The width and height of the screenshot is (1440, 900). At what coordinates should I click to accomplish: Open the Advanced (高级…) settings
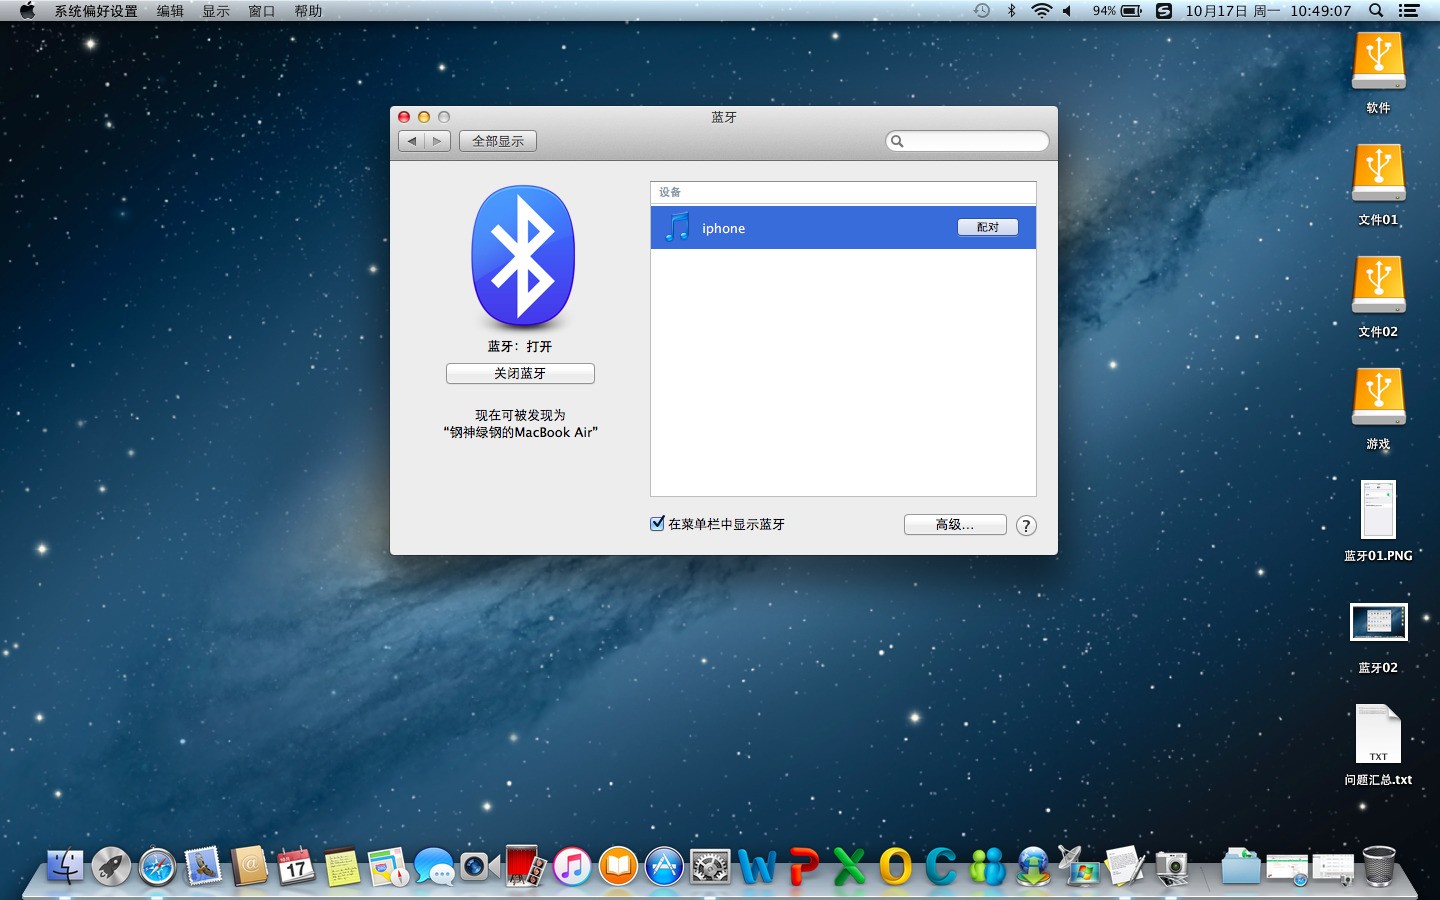955,524
